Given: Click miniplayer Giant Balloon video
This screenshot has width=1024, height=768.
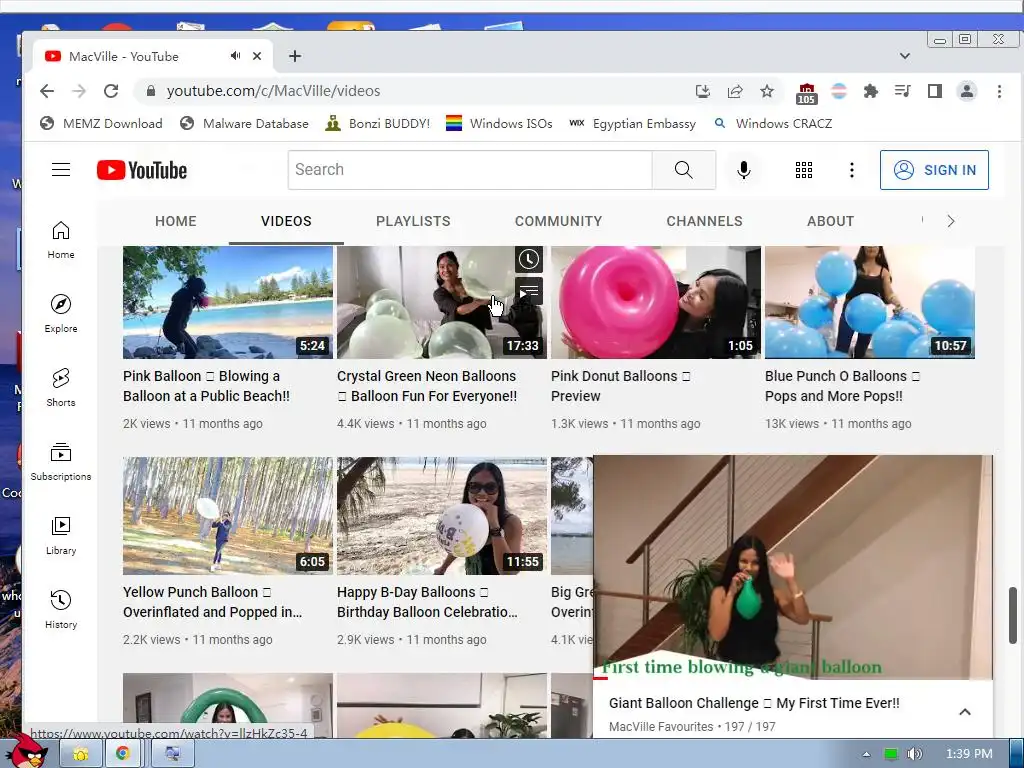Looking at the screenshot, I should [x=793, y=567].
